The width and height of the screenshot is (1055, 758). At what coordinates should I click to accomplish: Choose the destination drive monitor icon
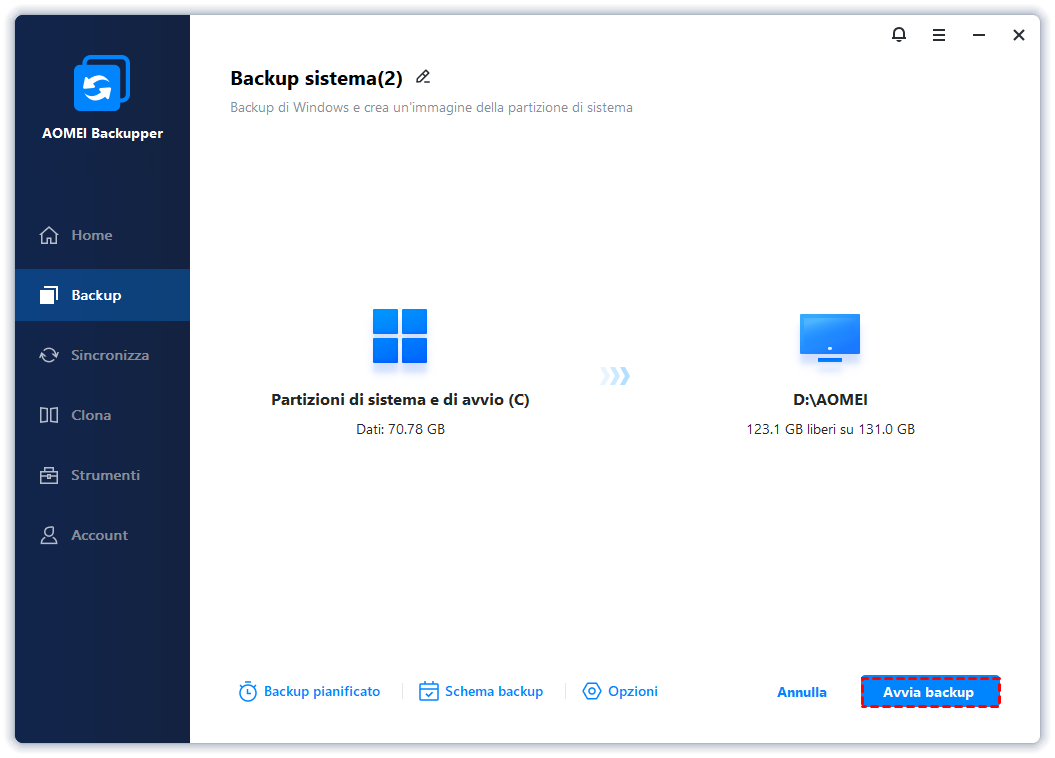pyautogui.click(x=829, y=337)
